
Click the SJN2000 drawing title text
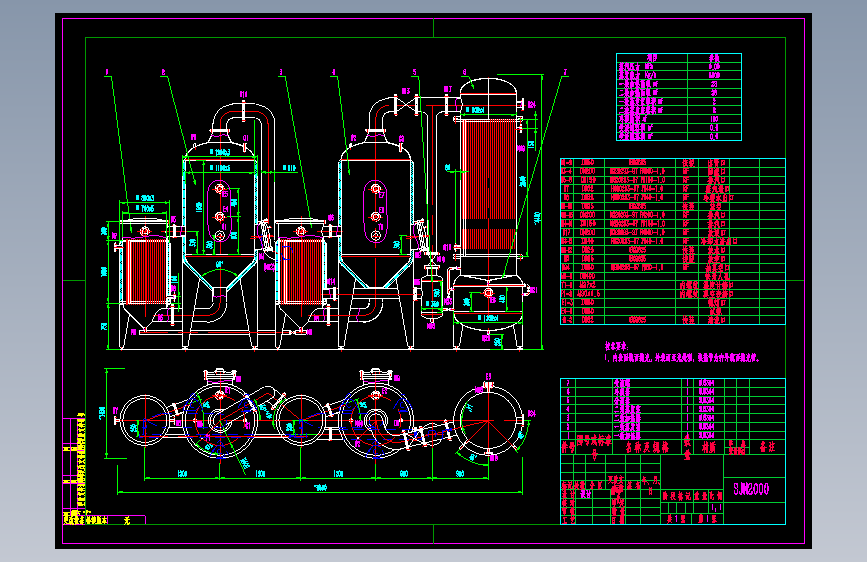[751, 489]
